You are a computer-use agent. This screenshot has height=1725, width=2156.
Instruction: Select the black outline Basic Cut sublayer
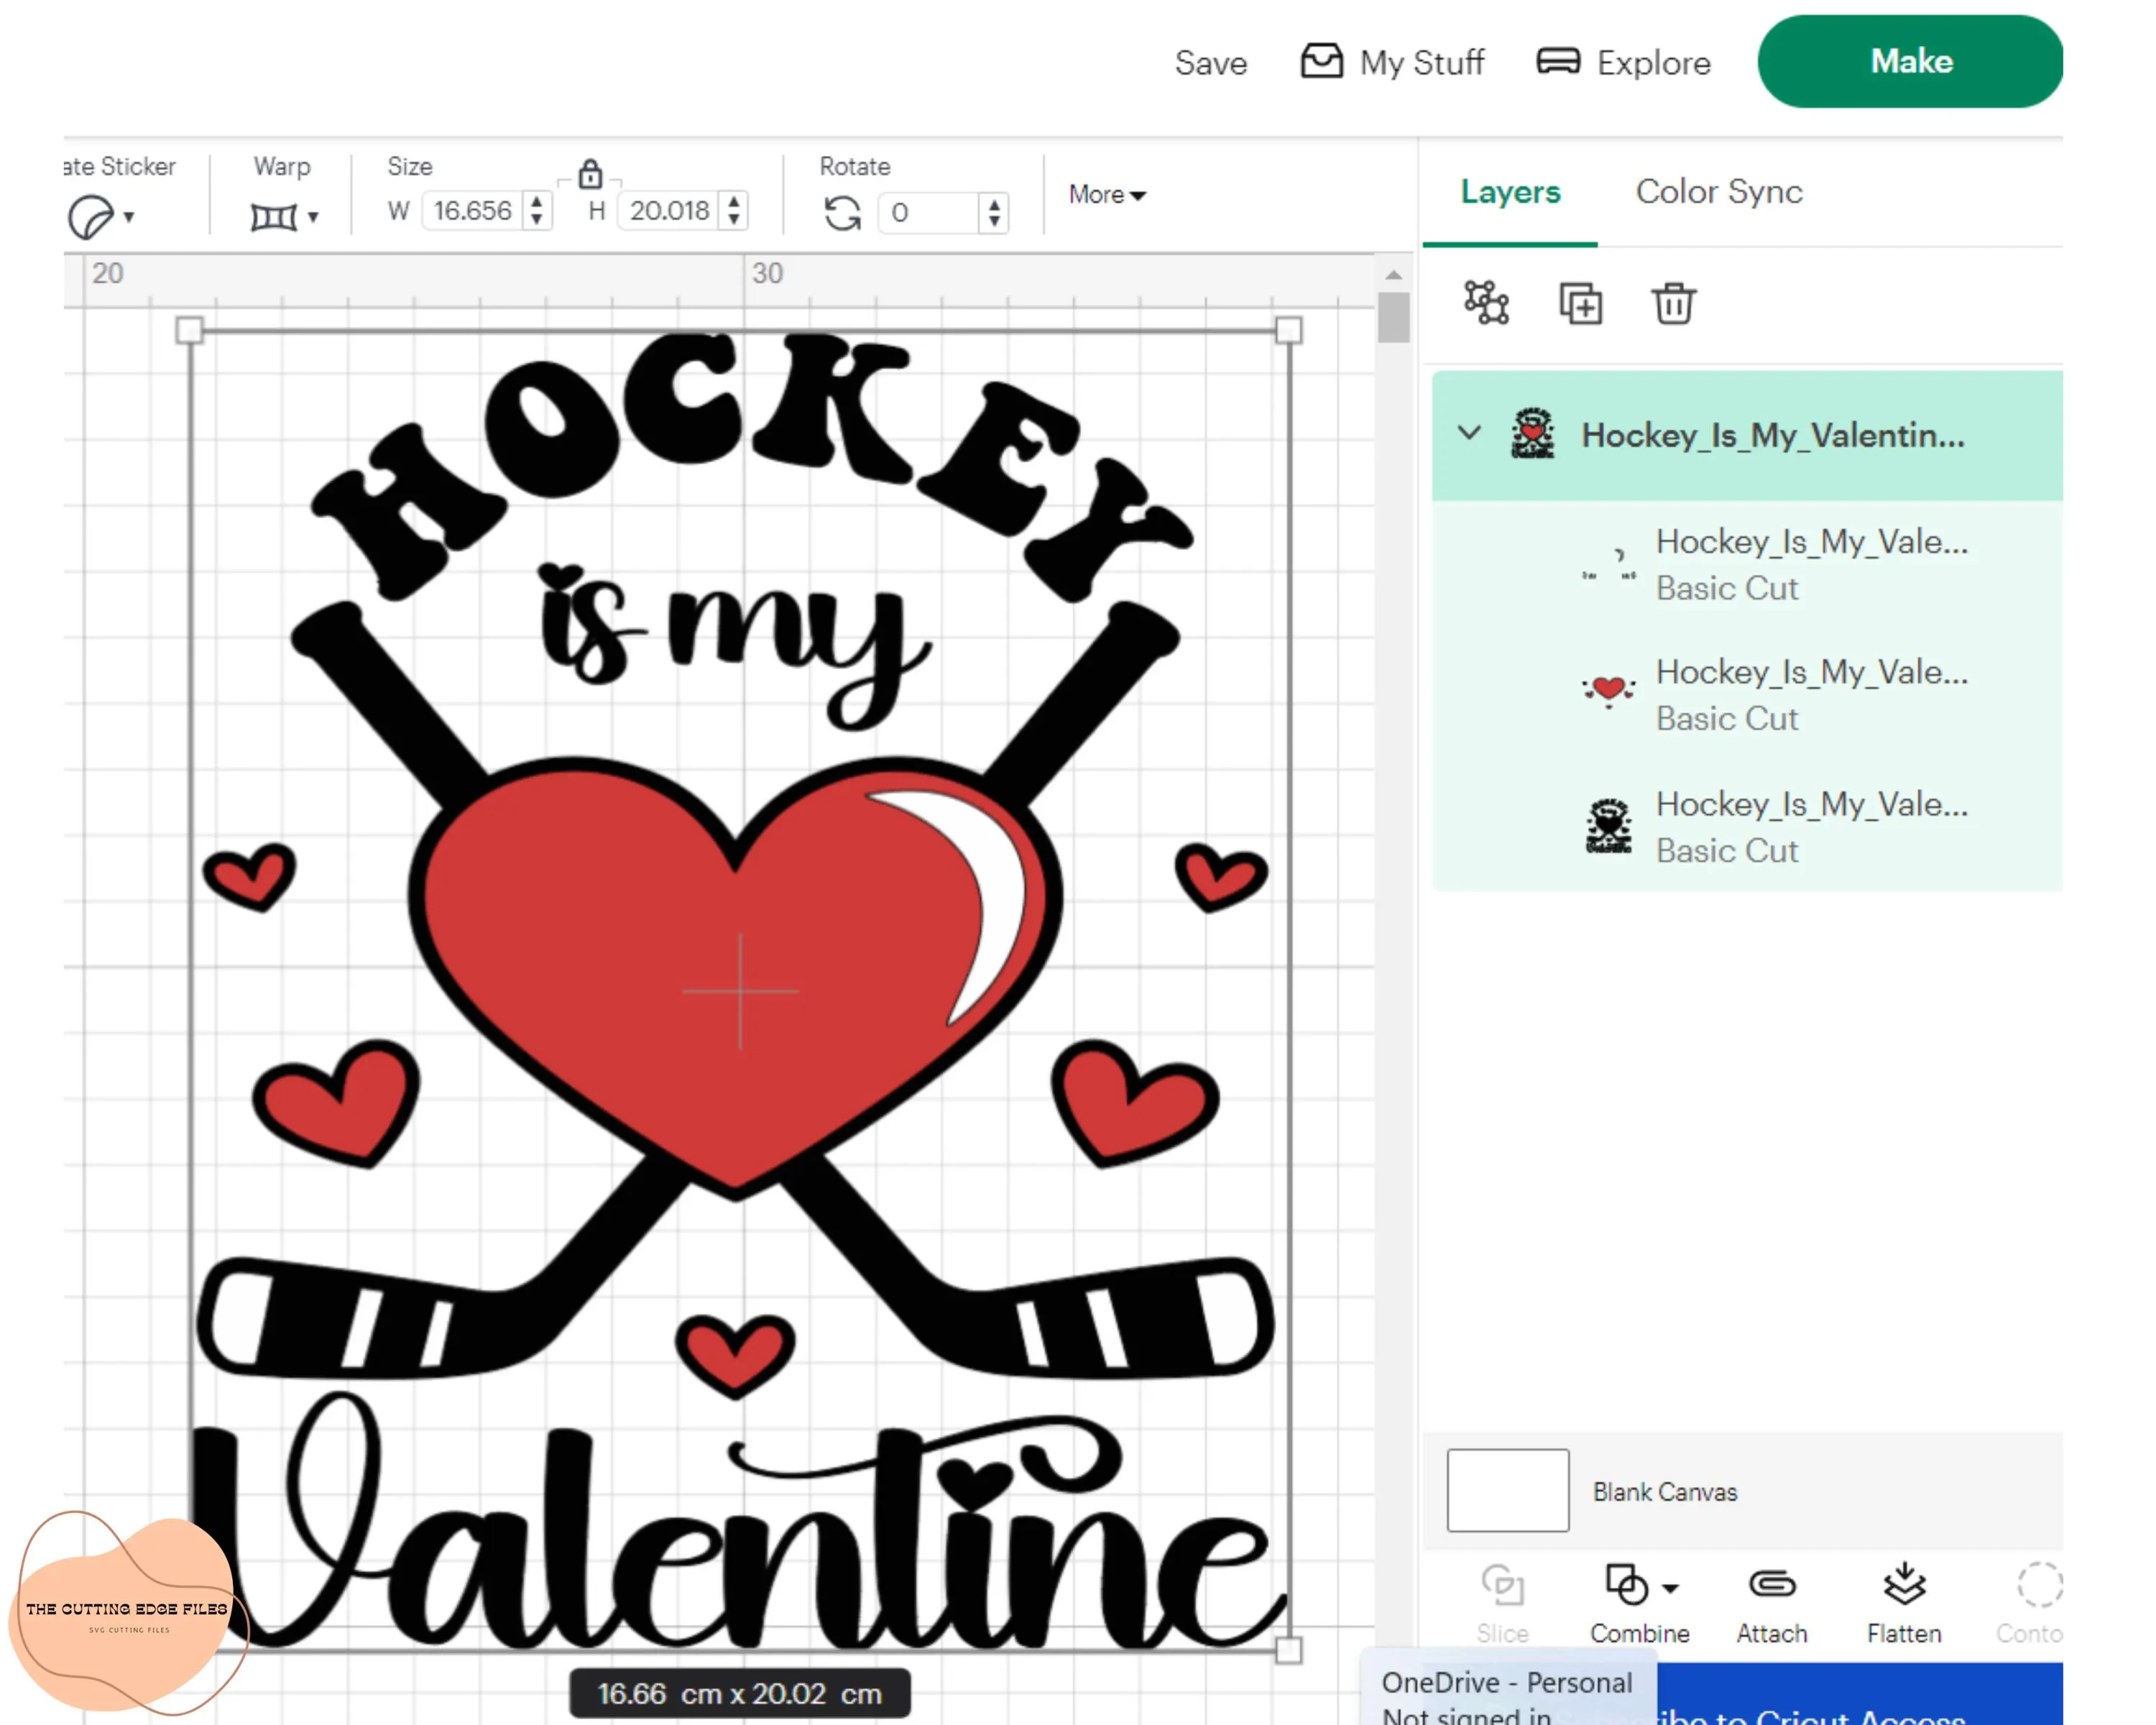coord(1747,826)
